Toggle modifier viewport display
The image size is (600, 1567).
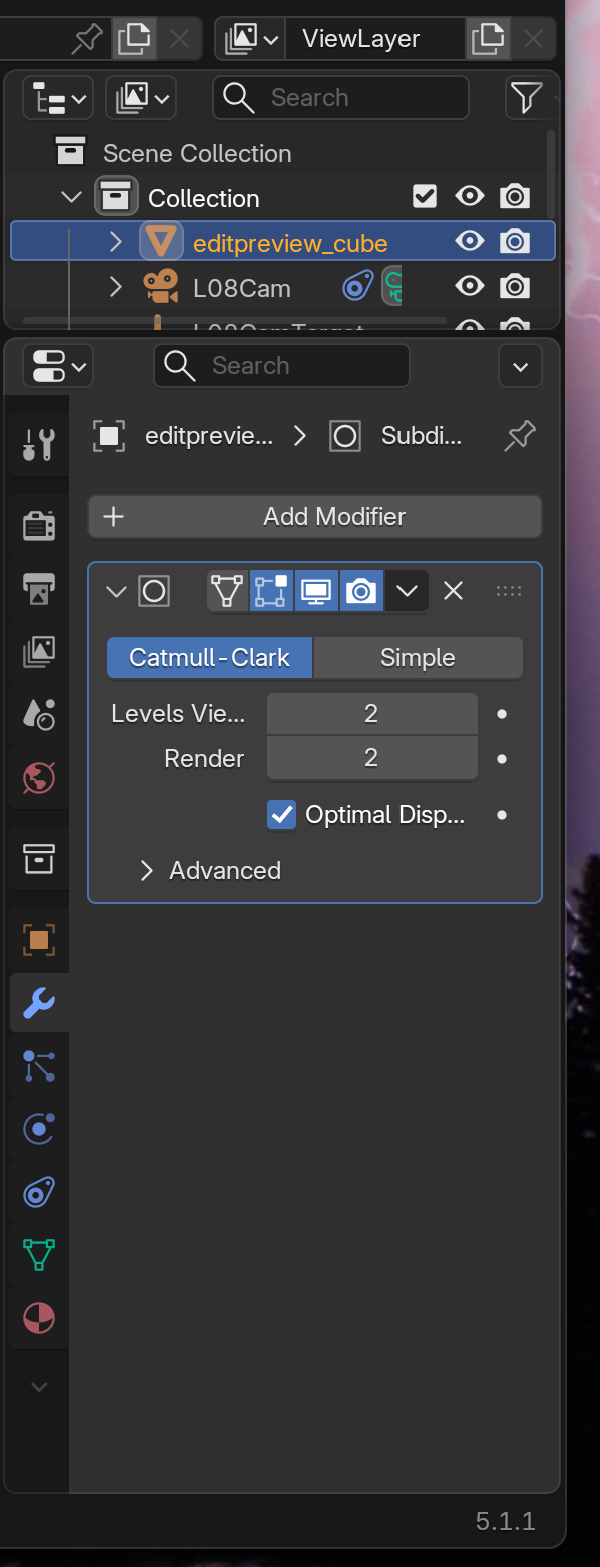coord(316,591)
